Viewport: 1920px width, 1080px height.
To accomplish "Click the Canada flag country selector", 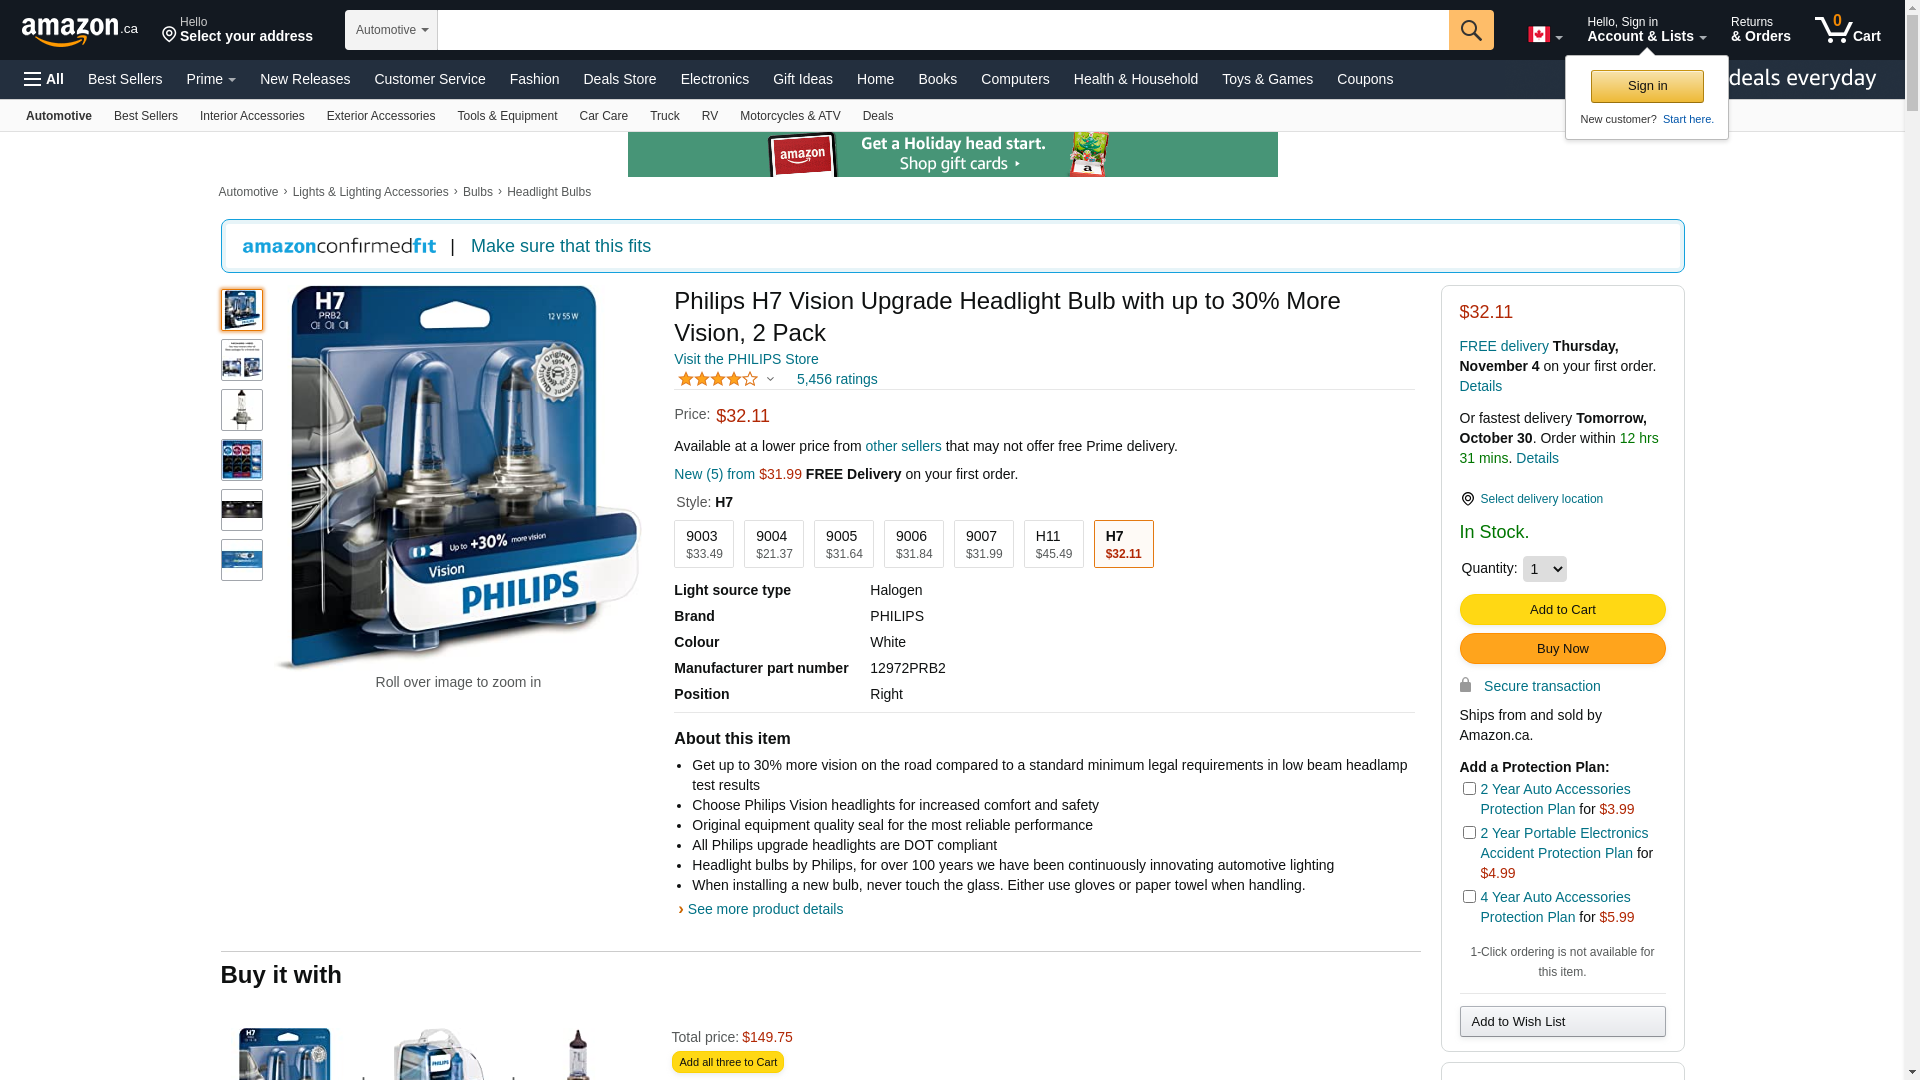I will coord(1545,35).
